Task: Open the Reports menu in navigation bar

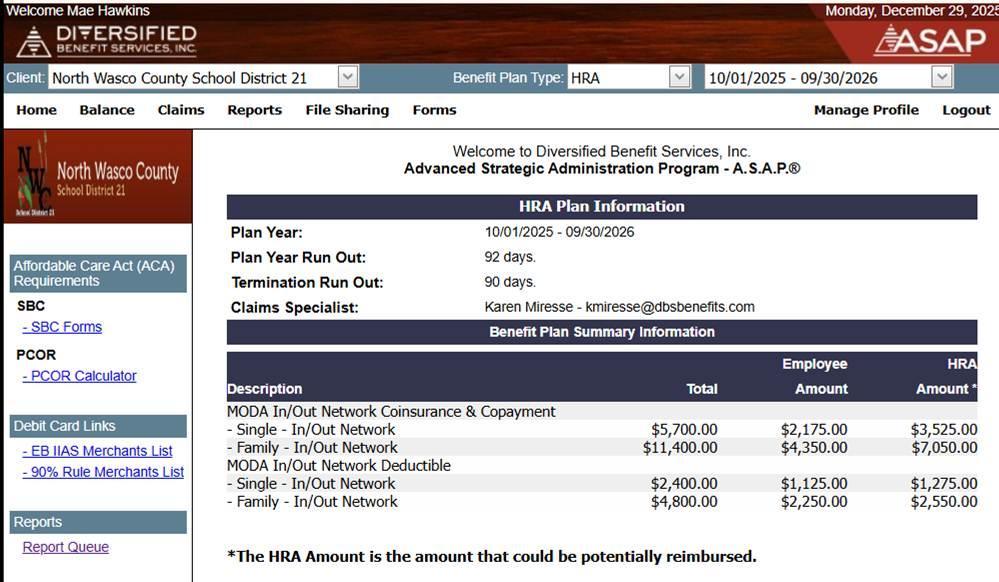Action: point(254,110)
